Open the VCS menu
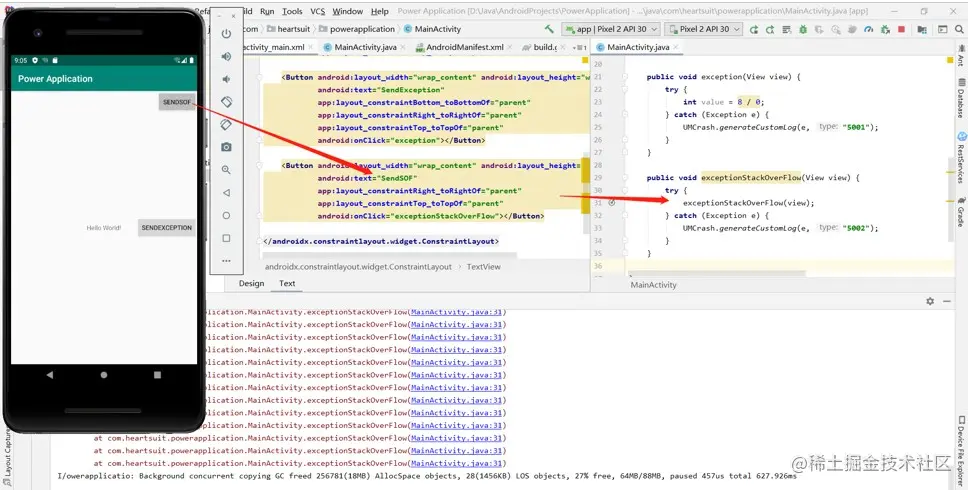The width and height of the screenshot is (968, 490). click(x=317, y=11)
